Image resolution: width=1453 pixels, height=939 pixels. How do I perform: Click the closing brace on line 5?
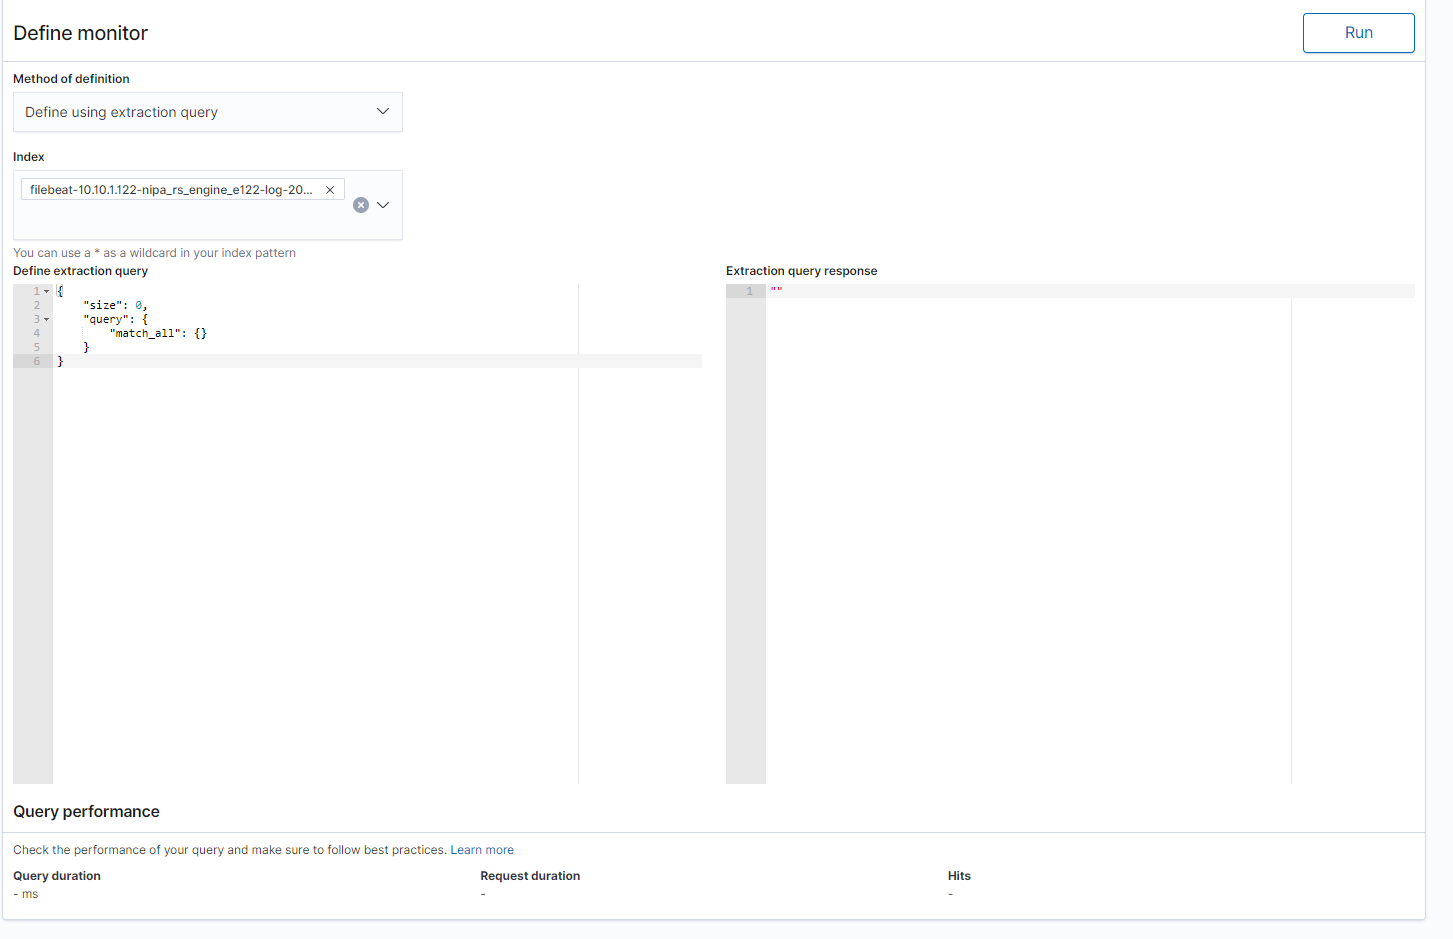[86, 347]
